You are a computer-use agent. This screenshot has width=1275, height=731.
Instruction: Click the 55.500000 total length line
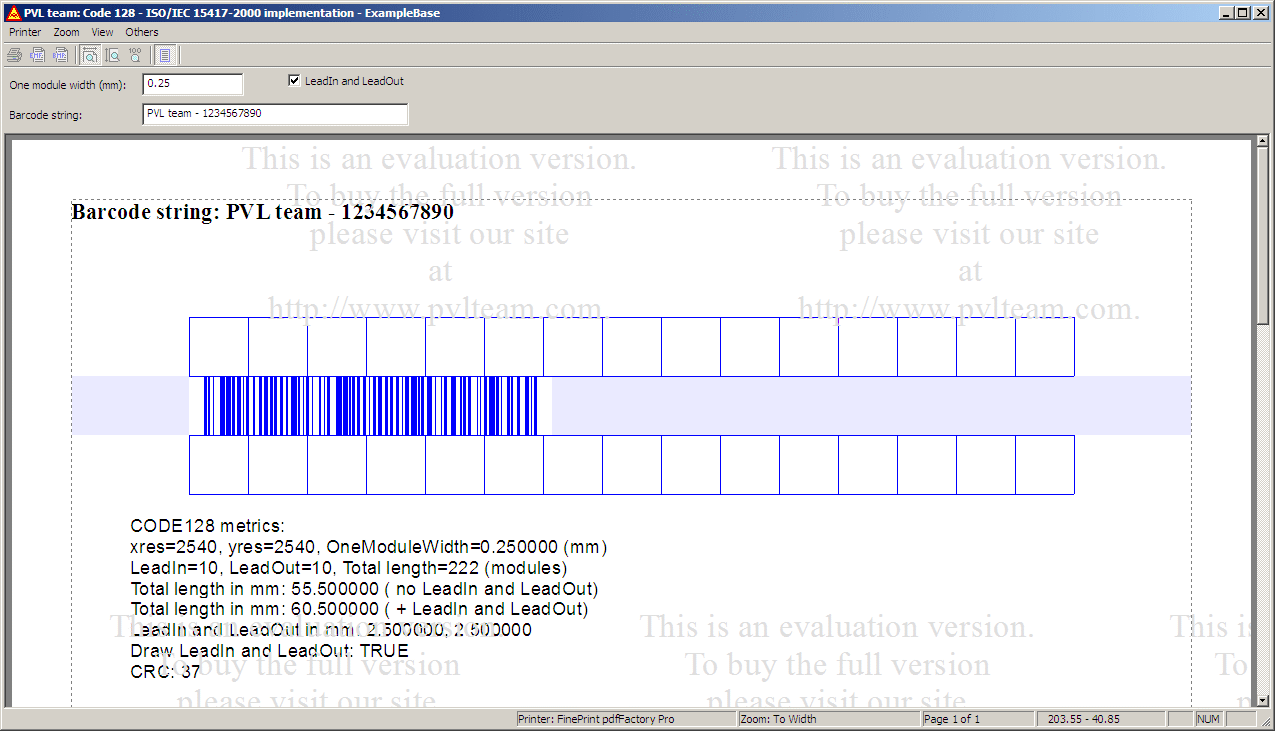364,589
